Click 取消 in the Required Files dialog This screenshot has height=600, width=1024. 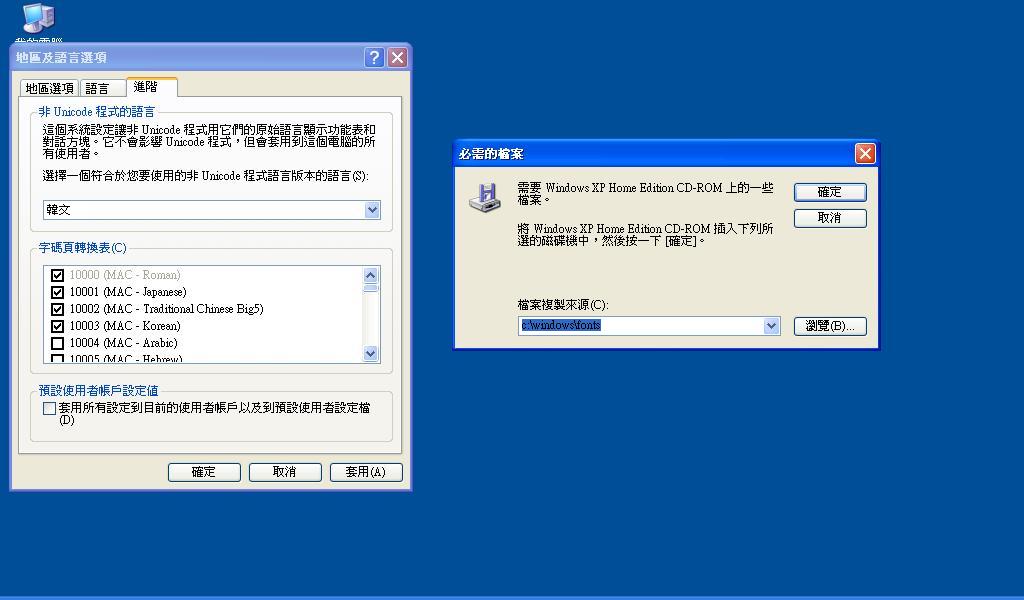pyautogui.click(x=830, y=218)
